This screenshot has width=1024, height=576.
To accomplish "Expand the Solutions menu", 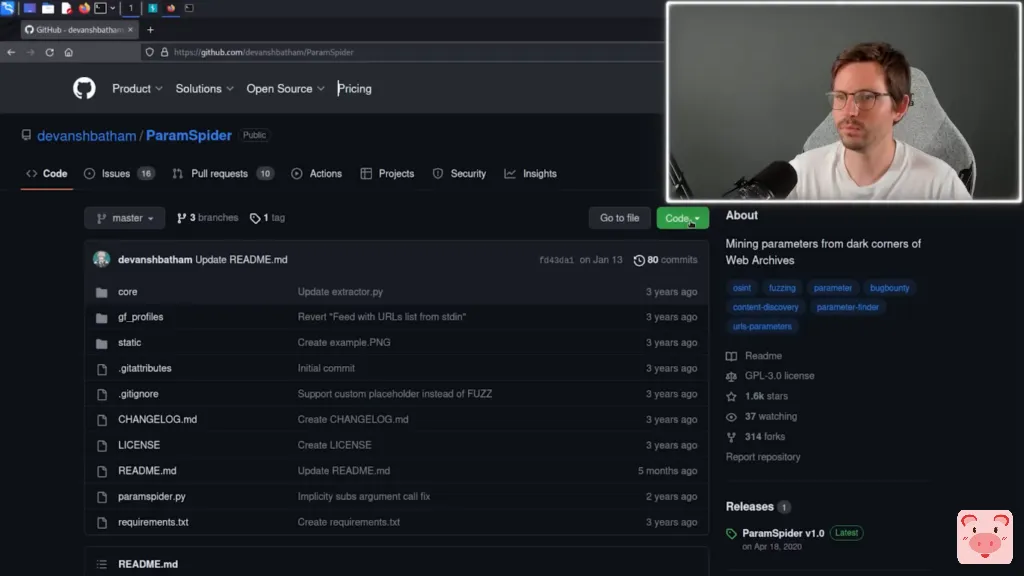I will (x=204, y=89).
